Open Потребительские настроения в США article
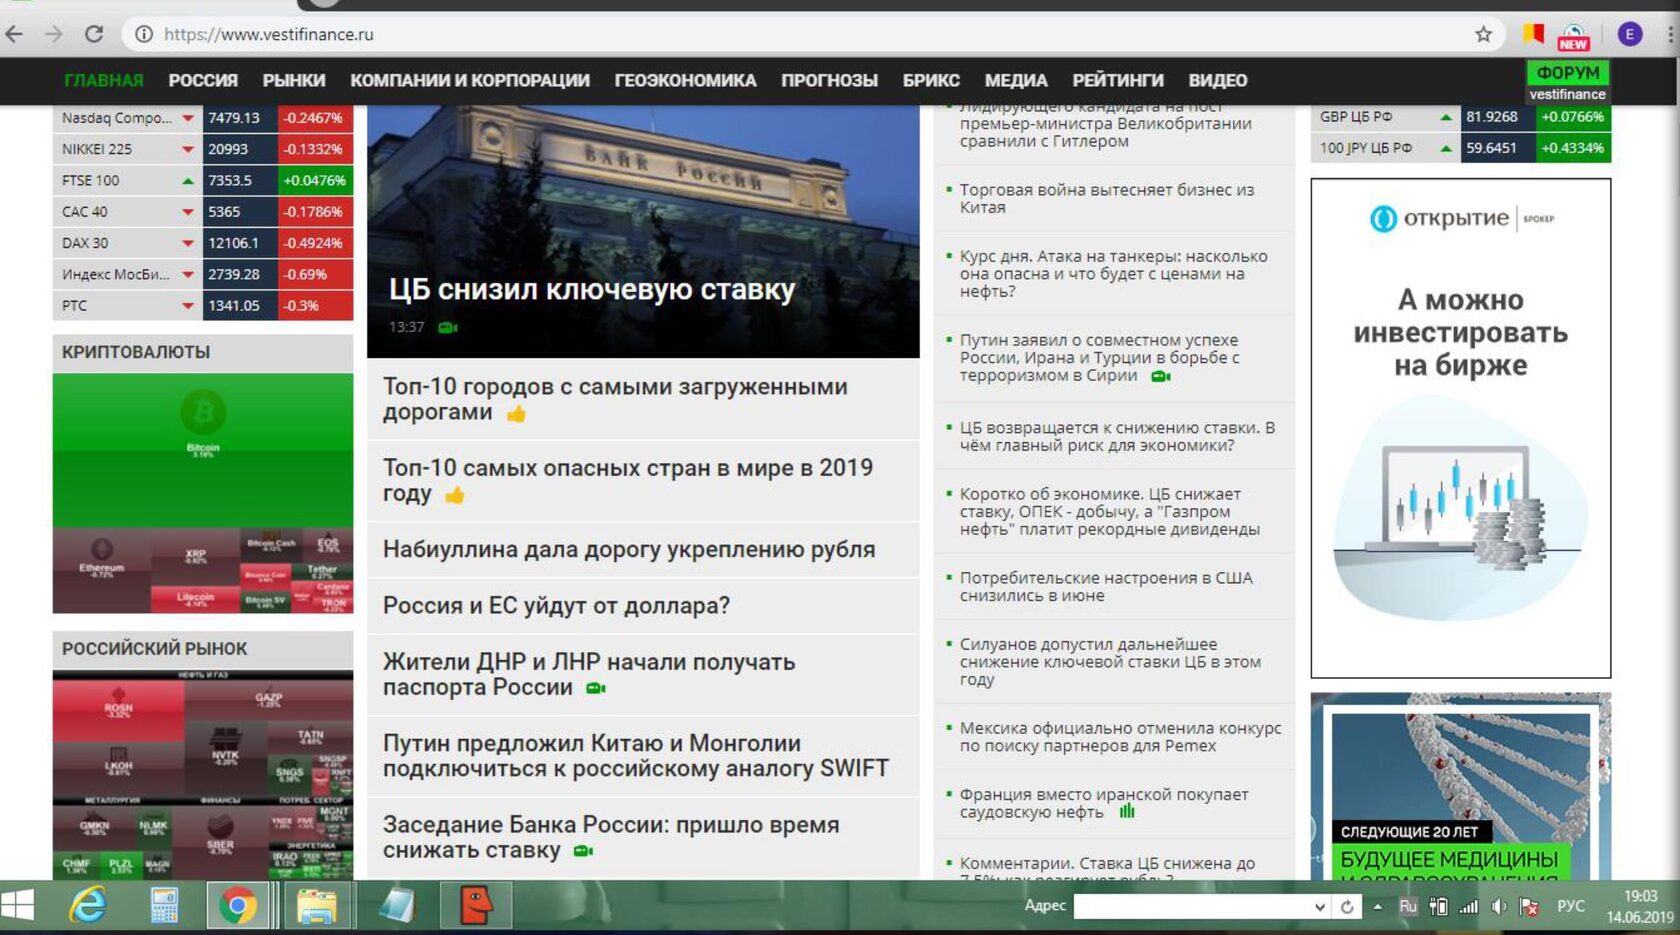The image size is (1680, 935). pyautogui.click(x=1105, y=586)
